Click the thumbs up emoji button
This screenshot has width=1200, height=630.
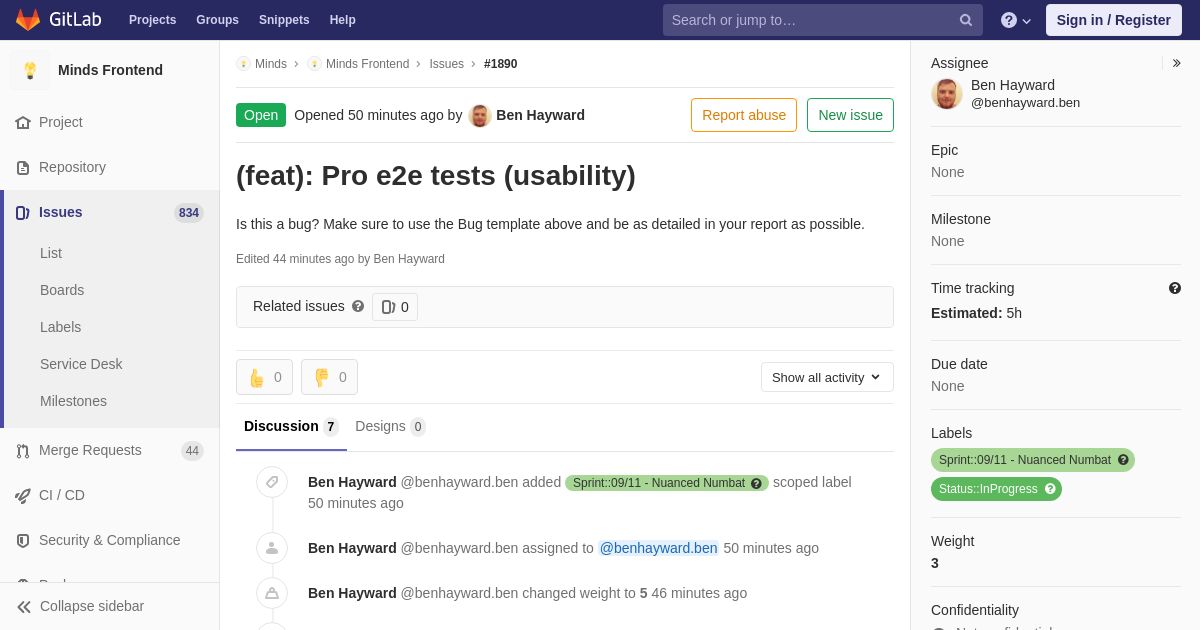pos(264,377)
